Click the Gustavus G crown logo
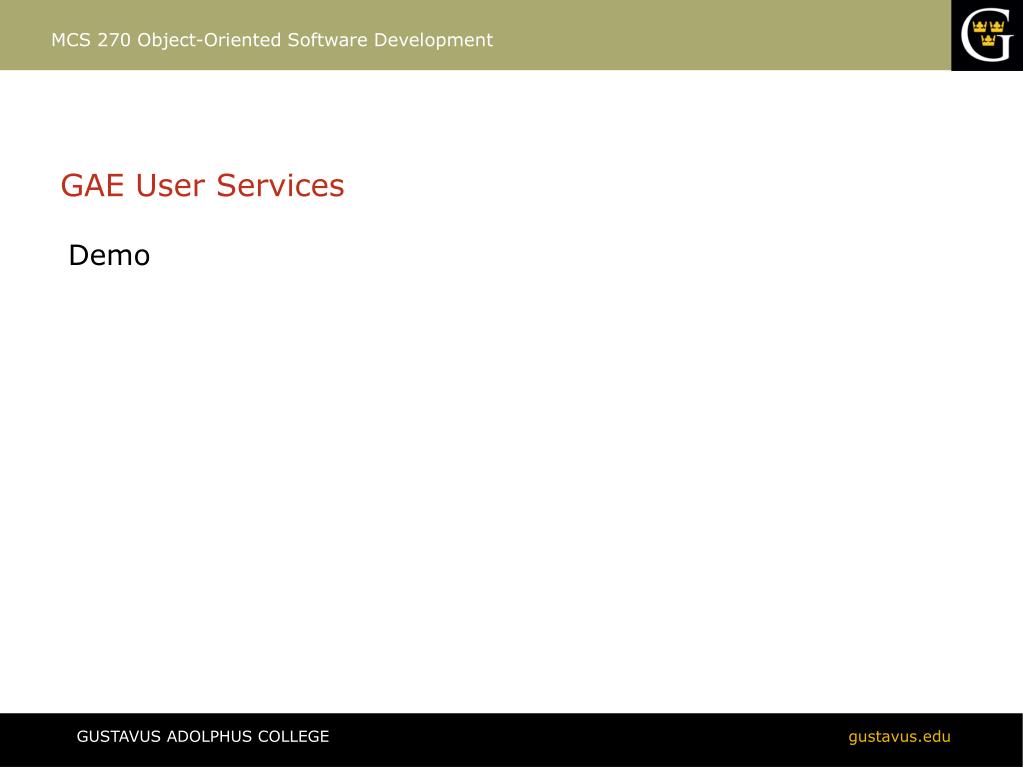Image resolution: width=1023 pixels, height=767 pixels. click(x=986, y=35)
